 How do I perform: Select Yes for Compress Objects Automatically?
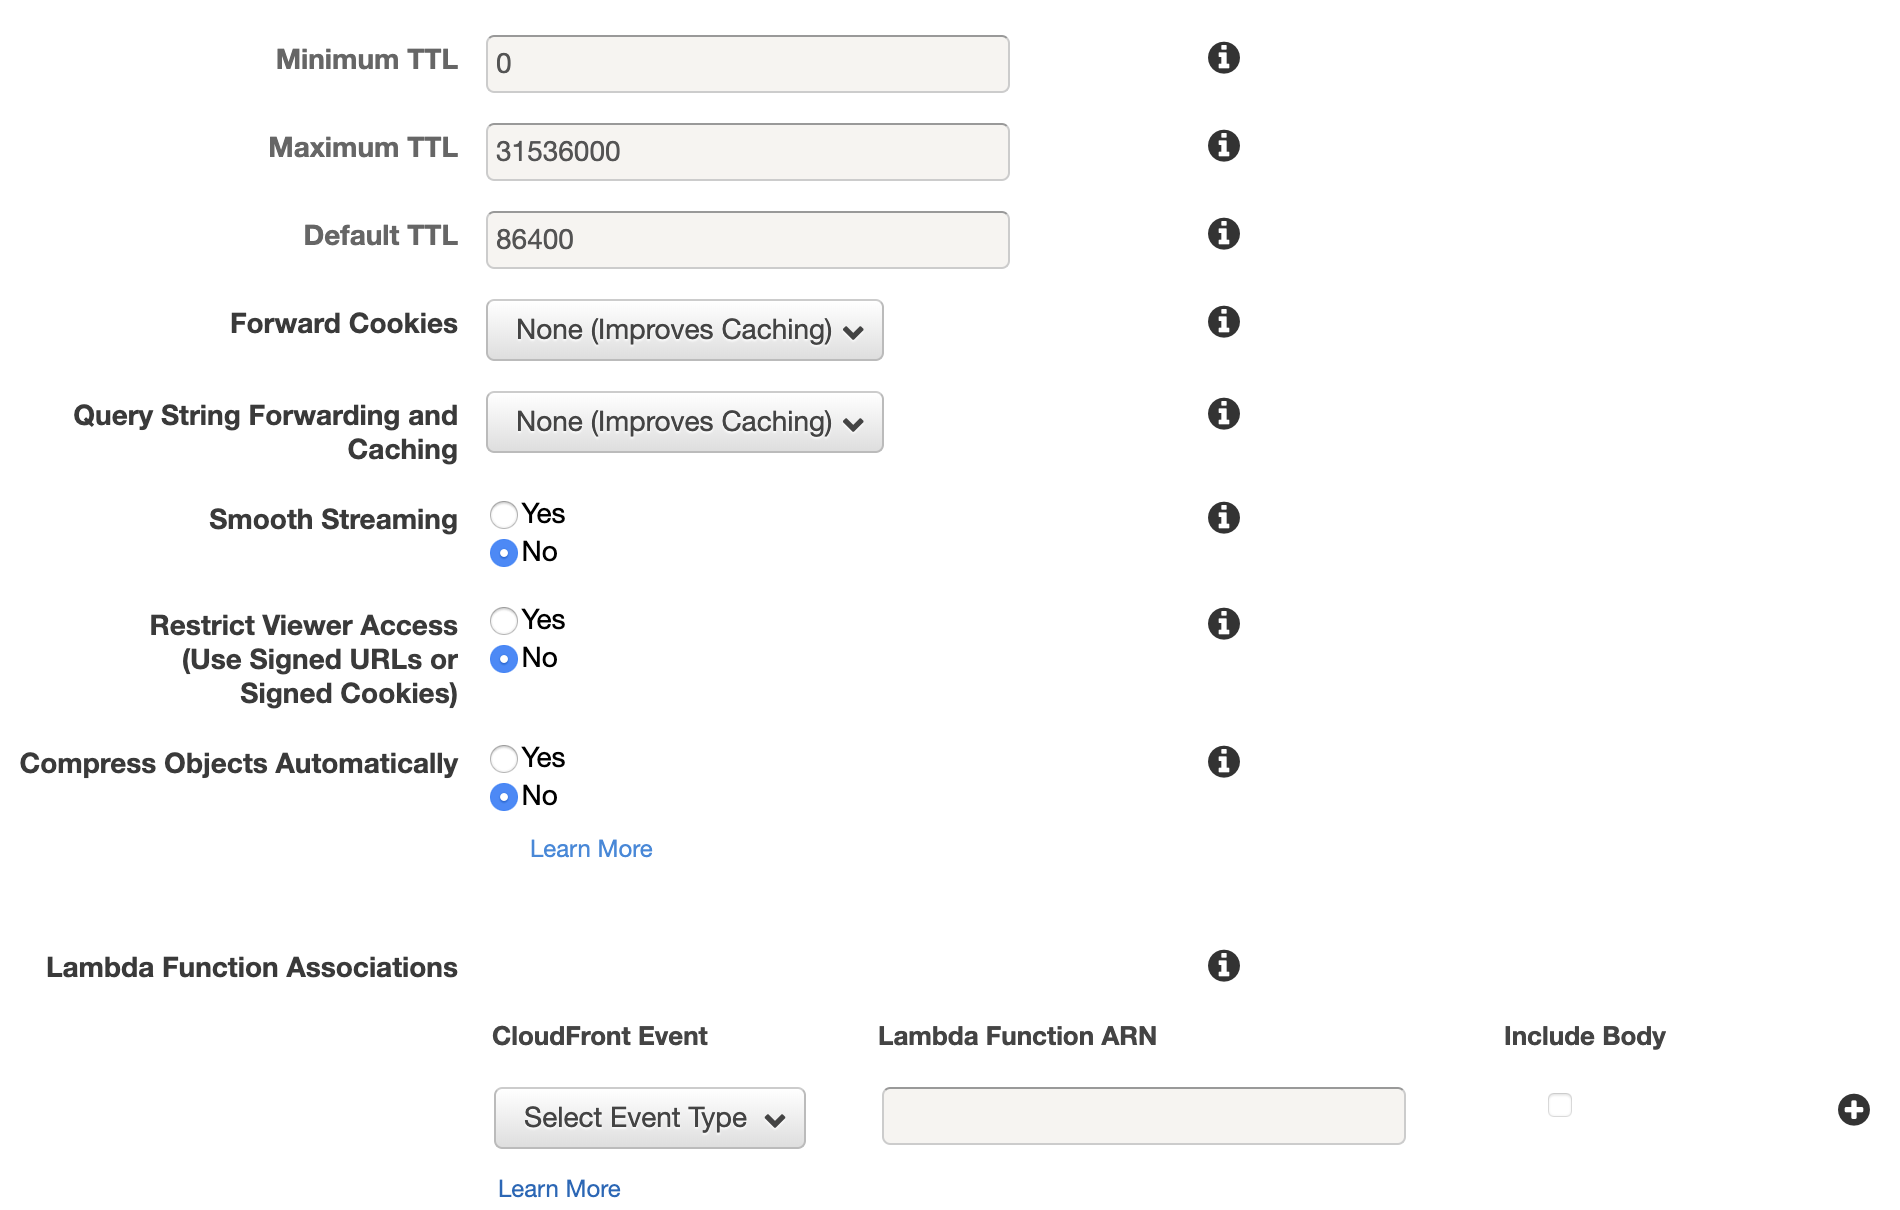point(504,759)
